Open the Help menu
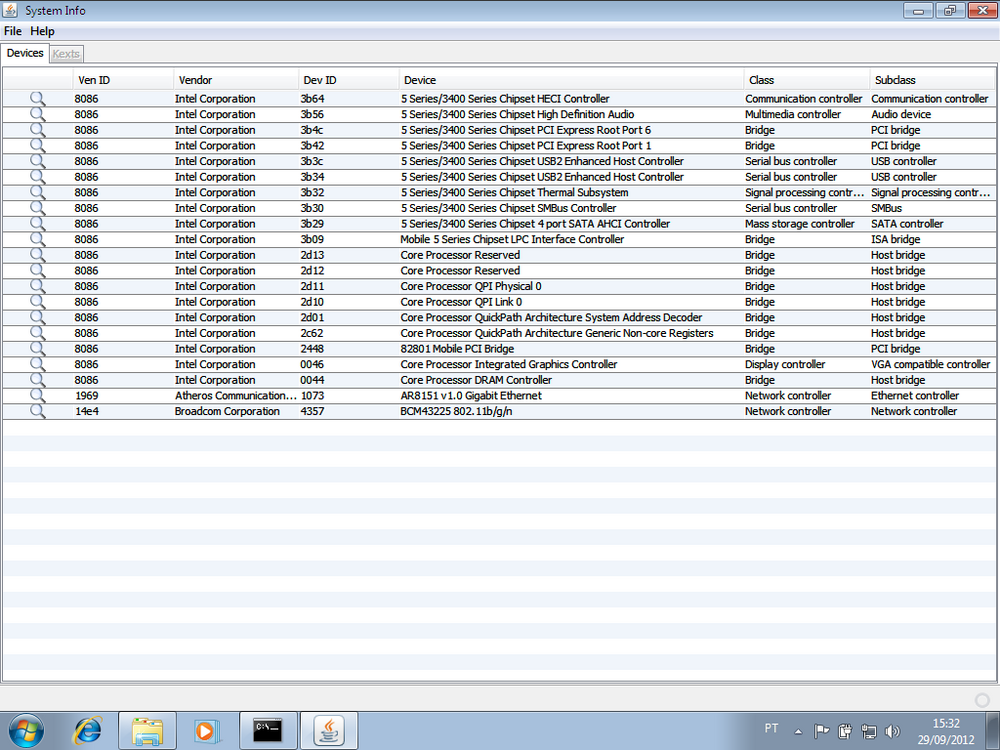Image resolution: width=1000 pixels, height=750 pixels. [x=42, y=32]
